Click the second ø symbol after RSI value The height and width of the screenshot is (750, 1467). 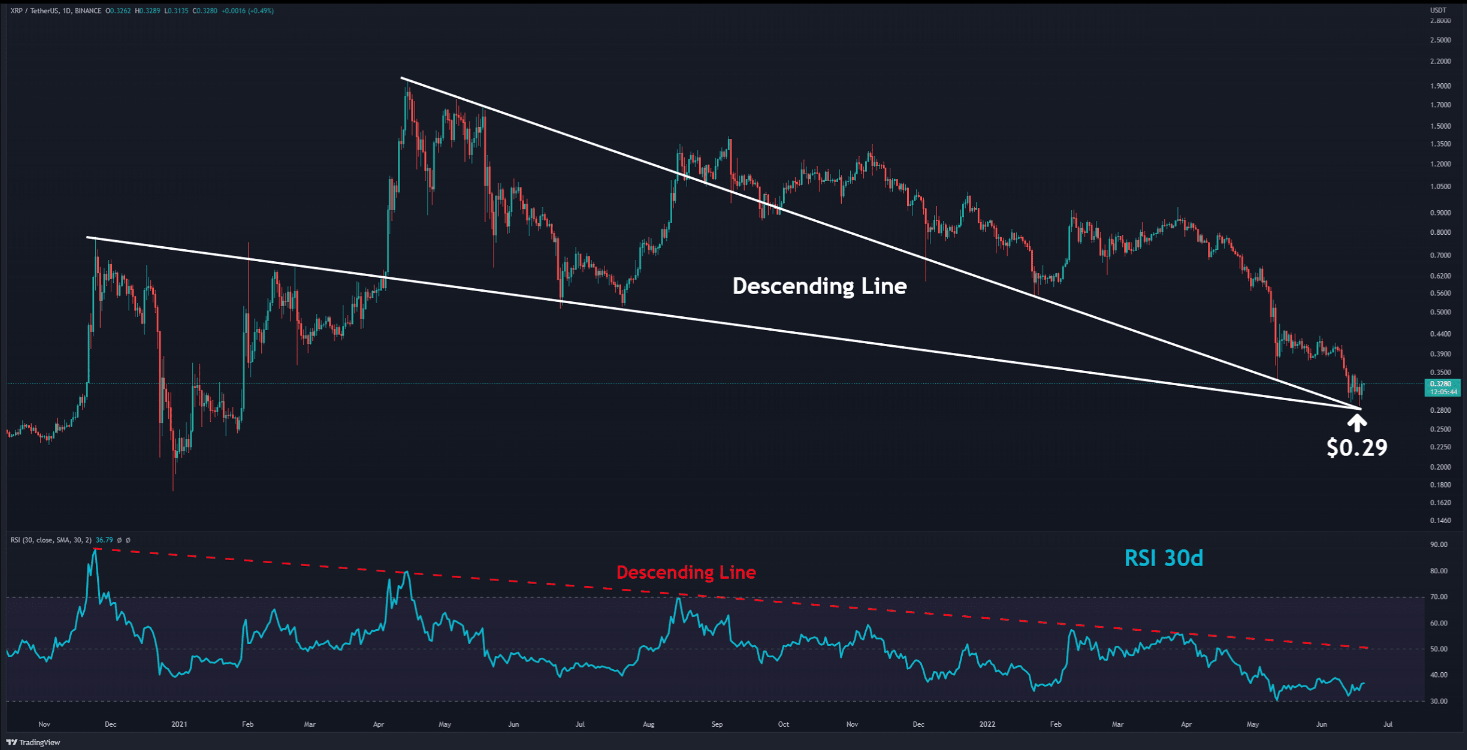pyautogui.click(x=127, y=539)
